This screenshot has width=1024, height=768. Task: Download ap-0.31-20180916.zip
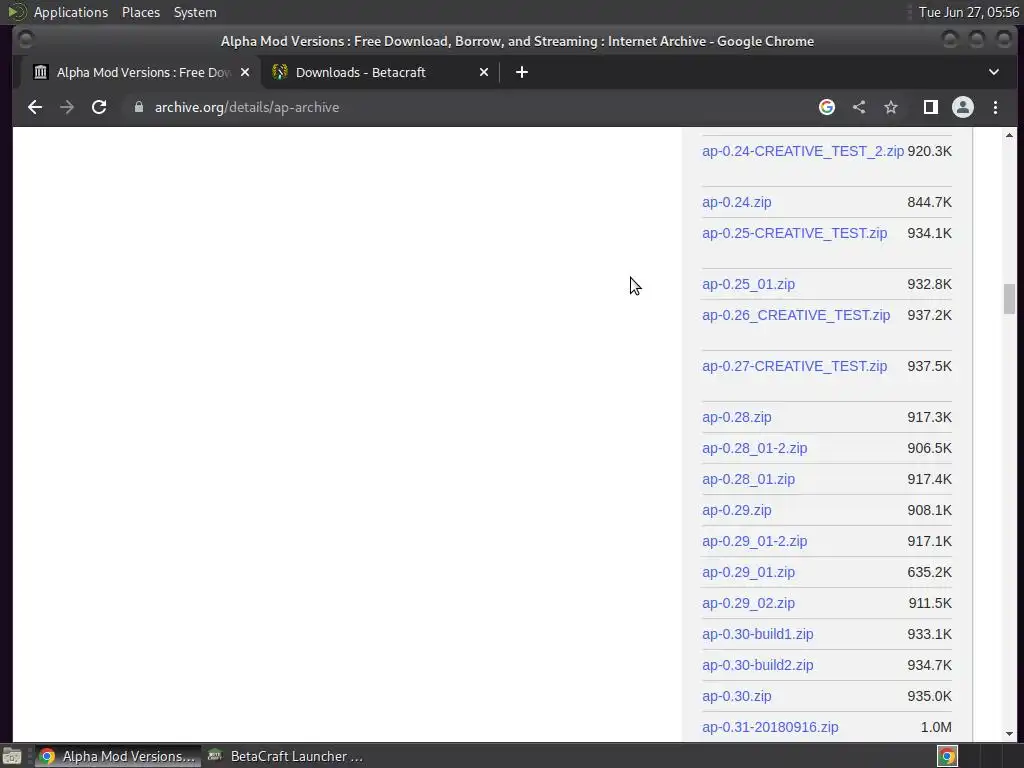tap(770, 727)
